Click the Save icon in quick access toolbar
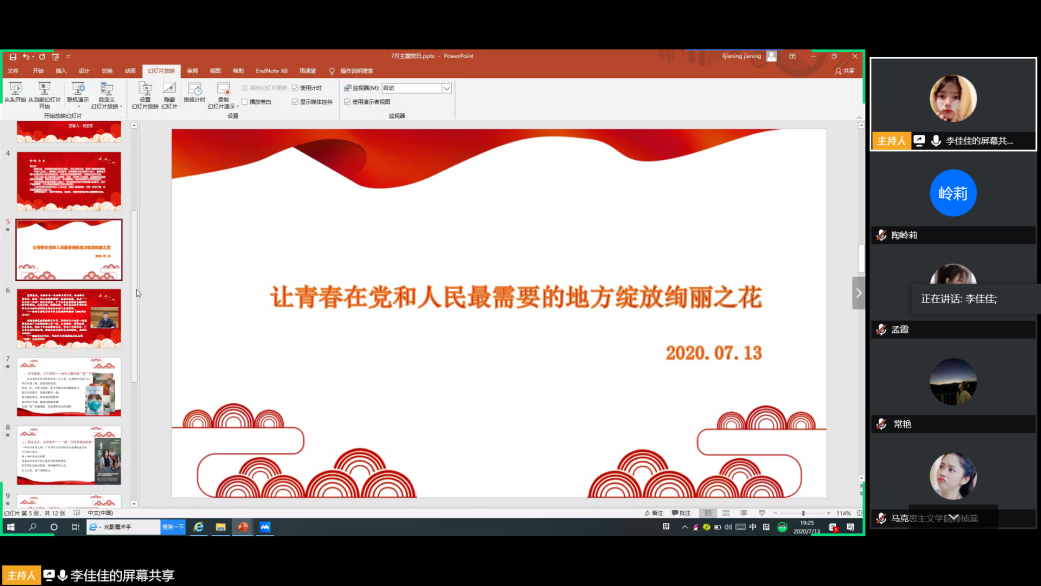Image resolution: width=1041 pixels, height=586 pixels. pos(12,56)
